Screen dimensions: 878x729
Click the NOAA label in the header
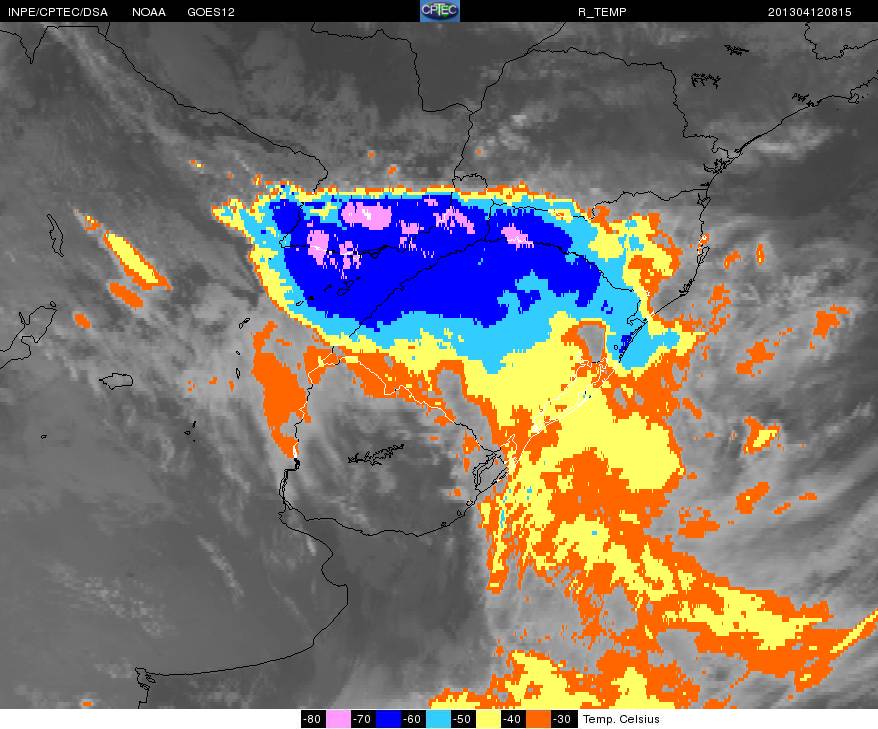(x=149, y=12)
